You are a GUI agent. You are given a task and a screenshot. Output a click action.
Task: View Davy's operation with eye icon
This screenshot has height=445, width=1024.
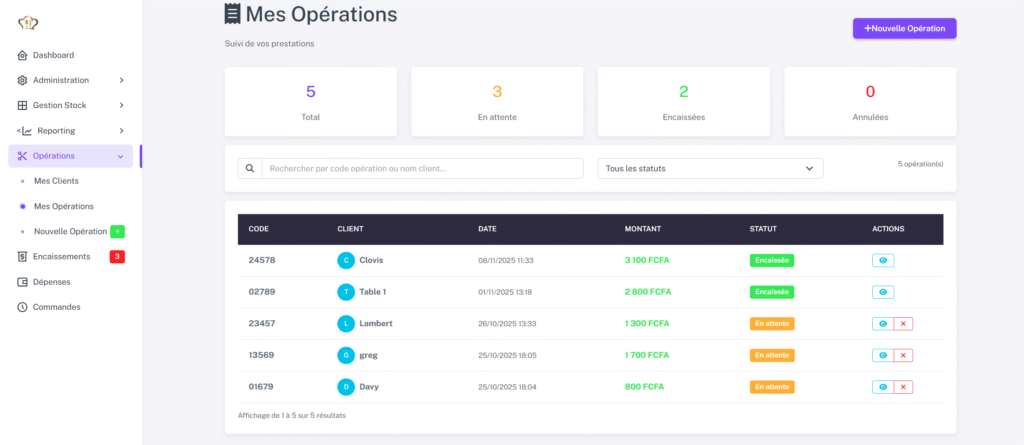(882, 387)
